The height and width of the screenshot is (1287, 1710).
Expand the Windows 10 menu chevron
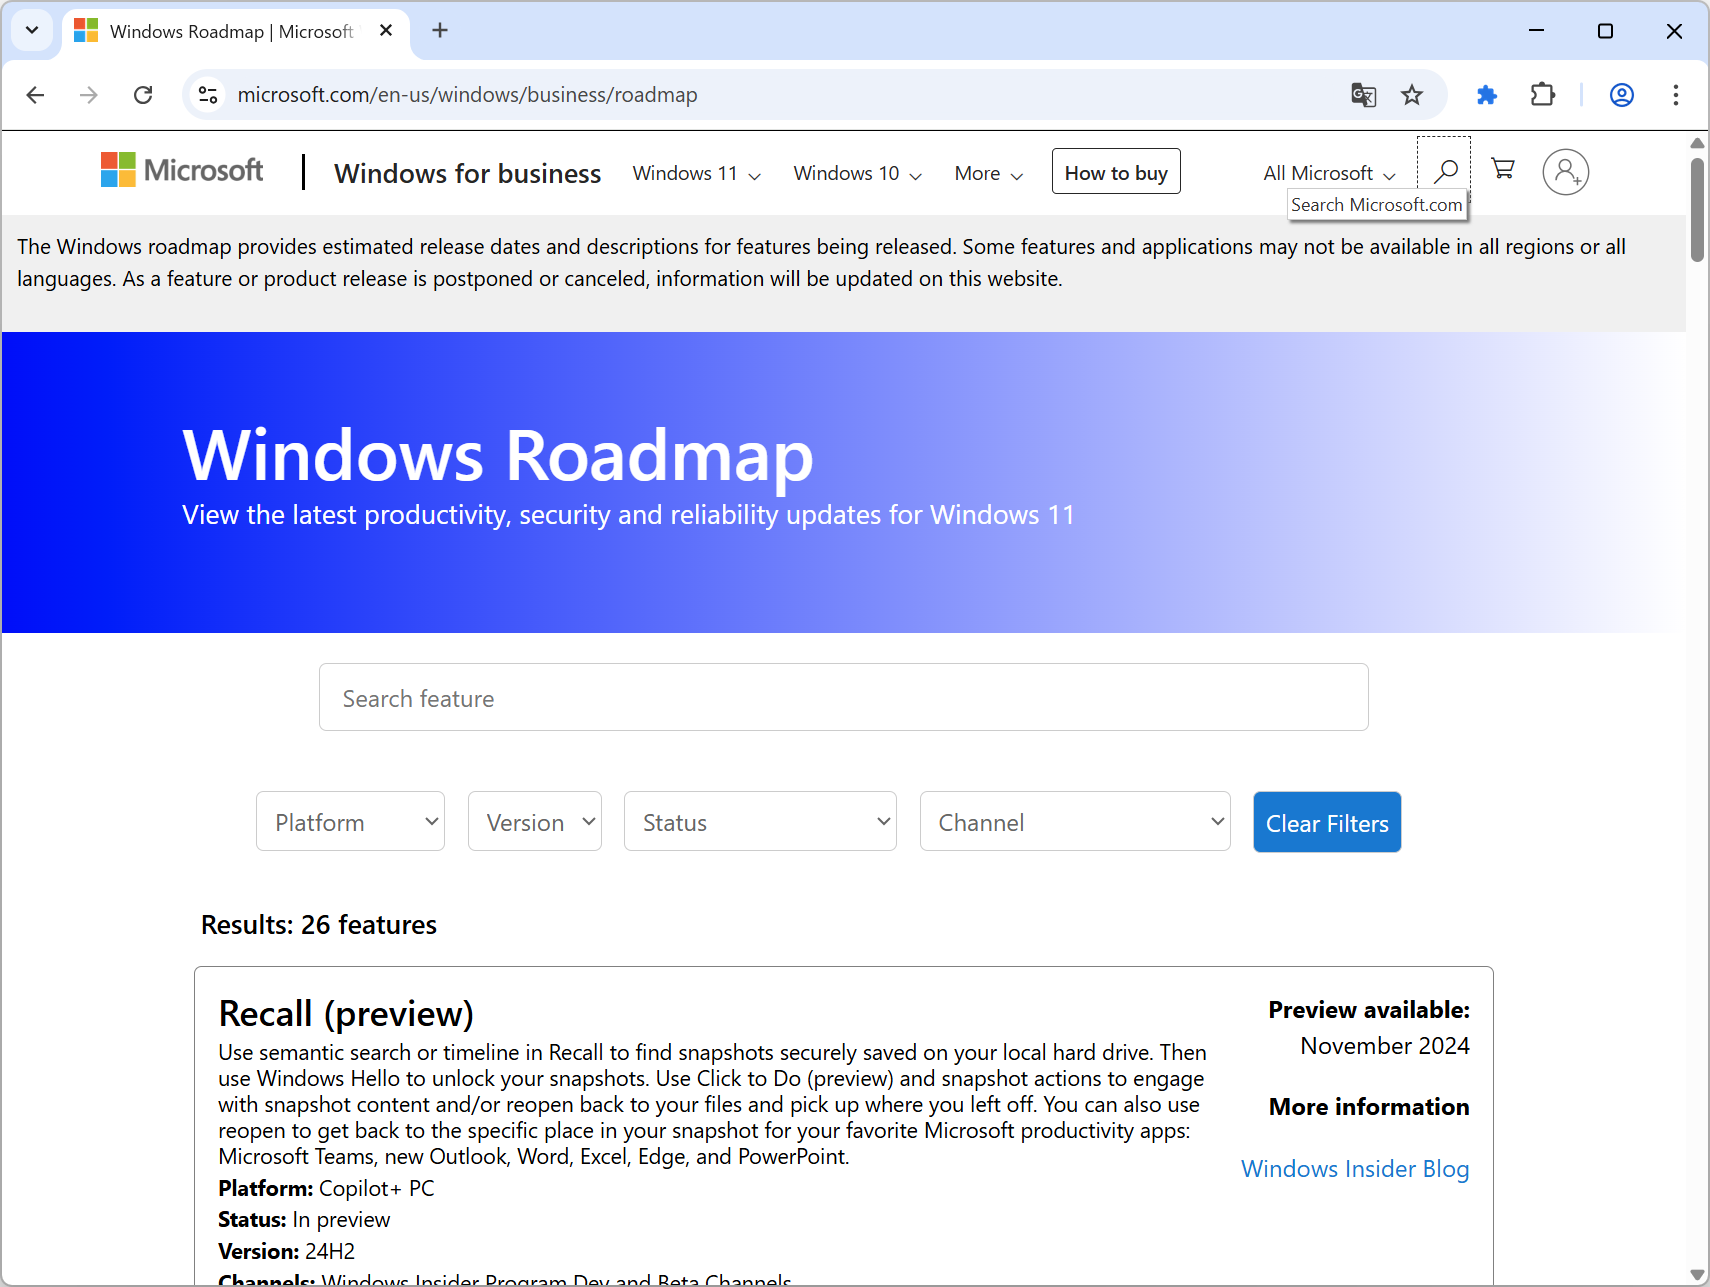[x=915, y=174]
